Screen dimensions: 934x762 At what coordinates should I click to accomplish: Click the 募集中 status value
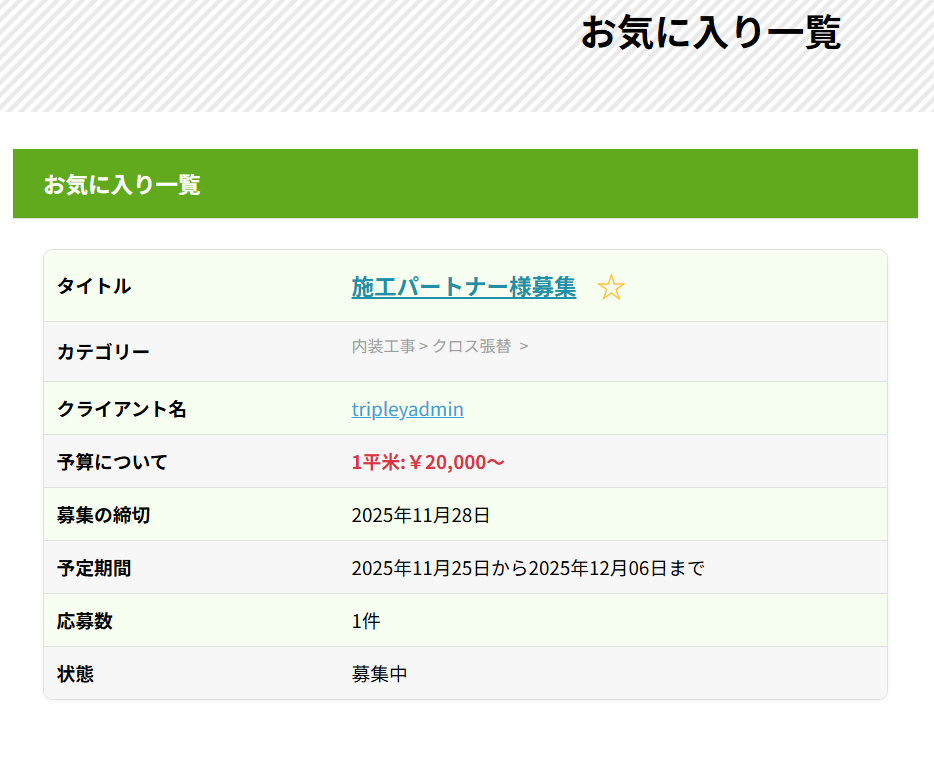[380, 674]
